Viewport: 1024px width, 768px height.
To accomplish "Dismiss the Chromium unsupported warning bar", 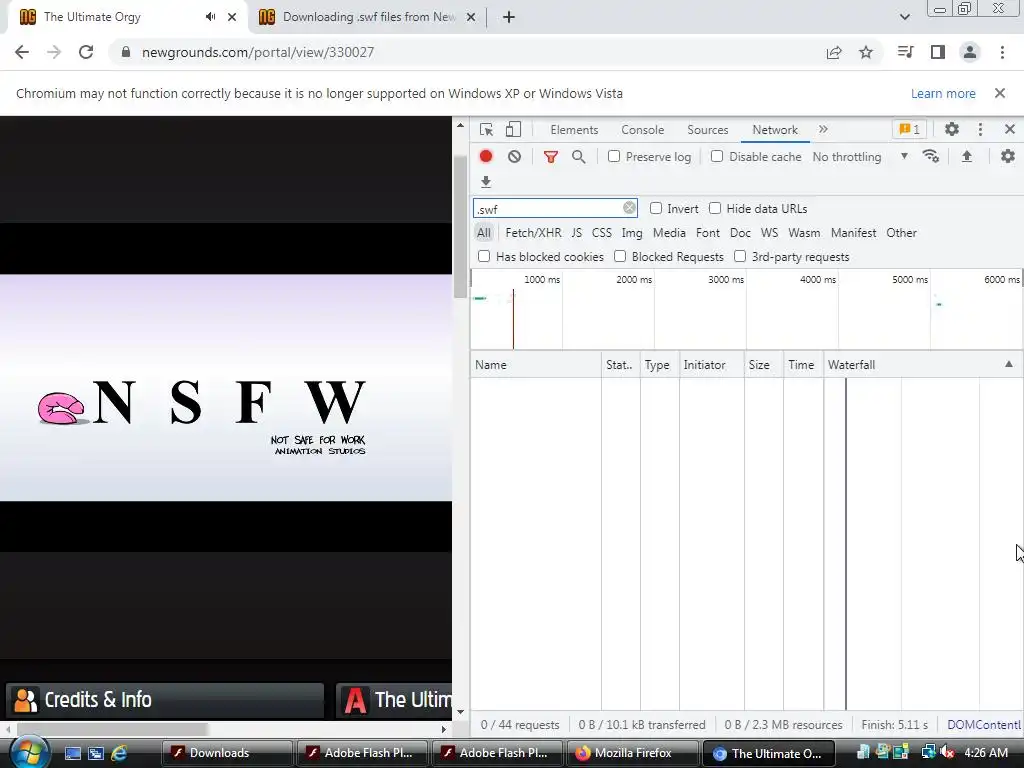I will (1000, 93).
